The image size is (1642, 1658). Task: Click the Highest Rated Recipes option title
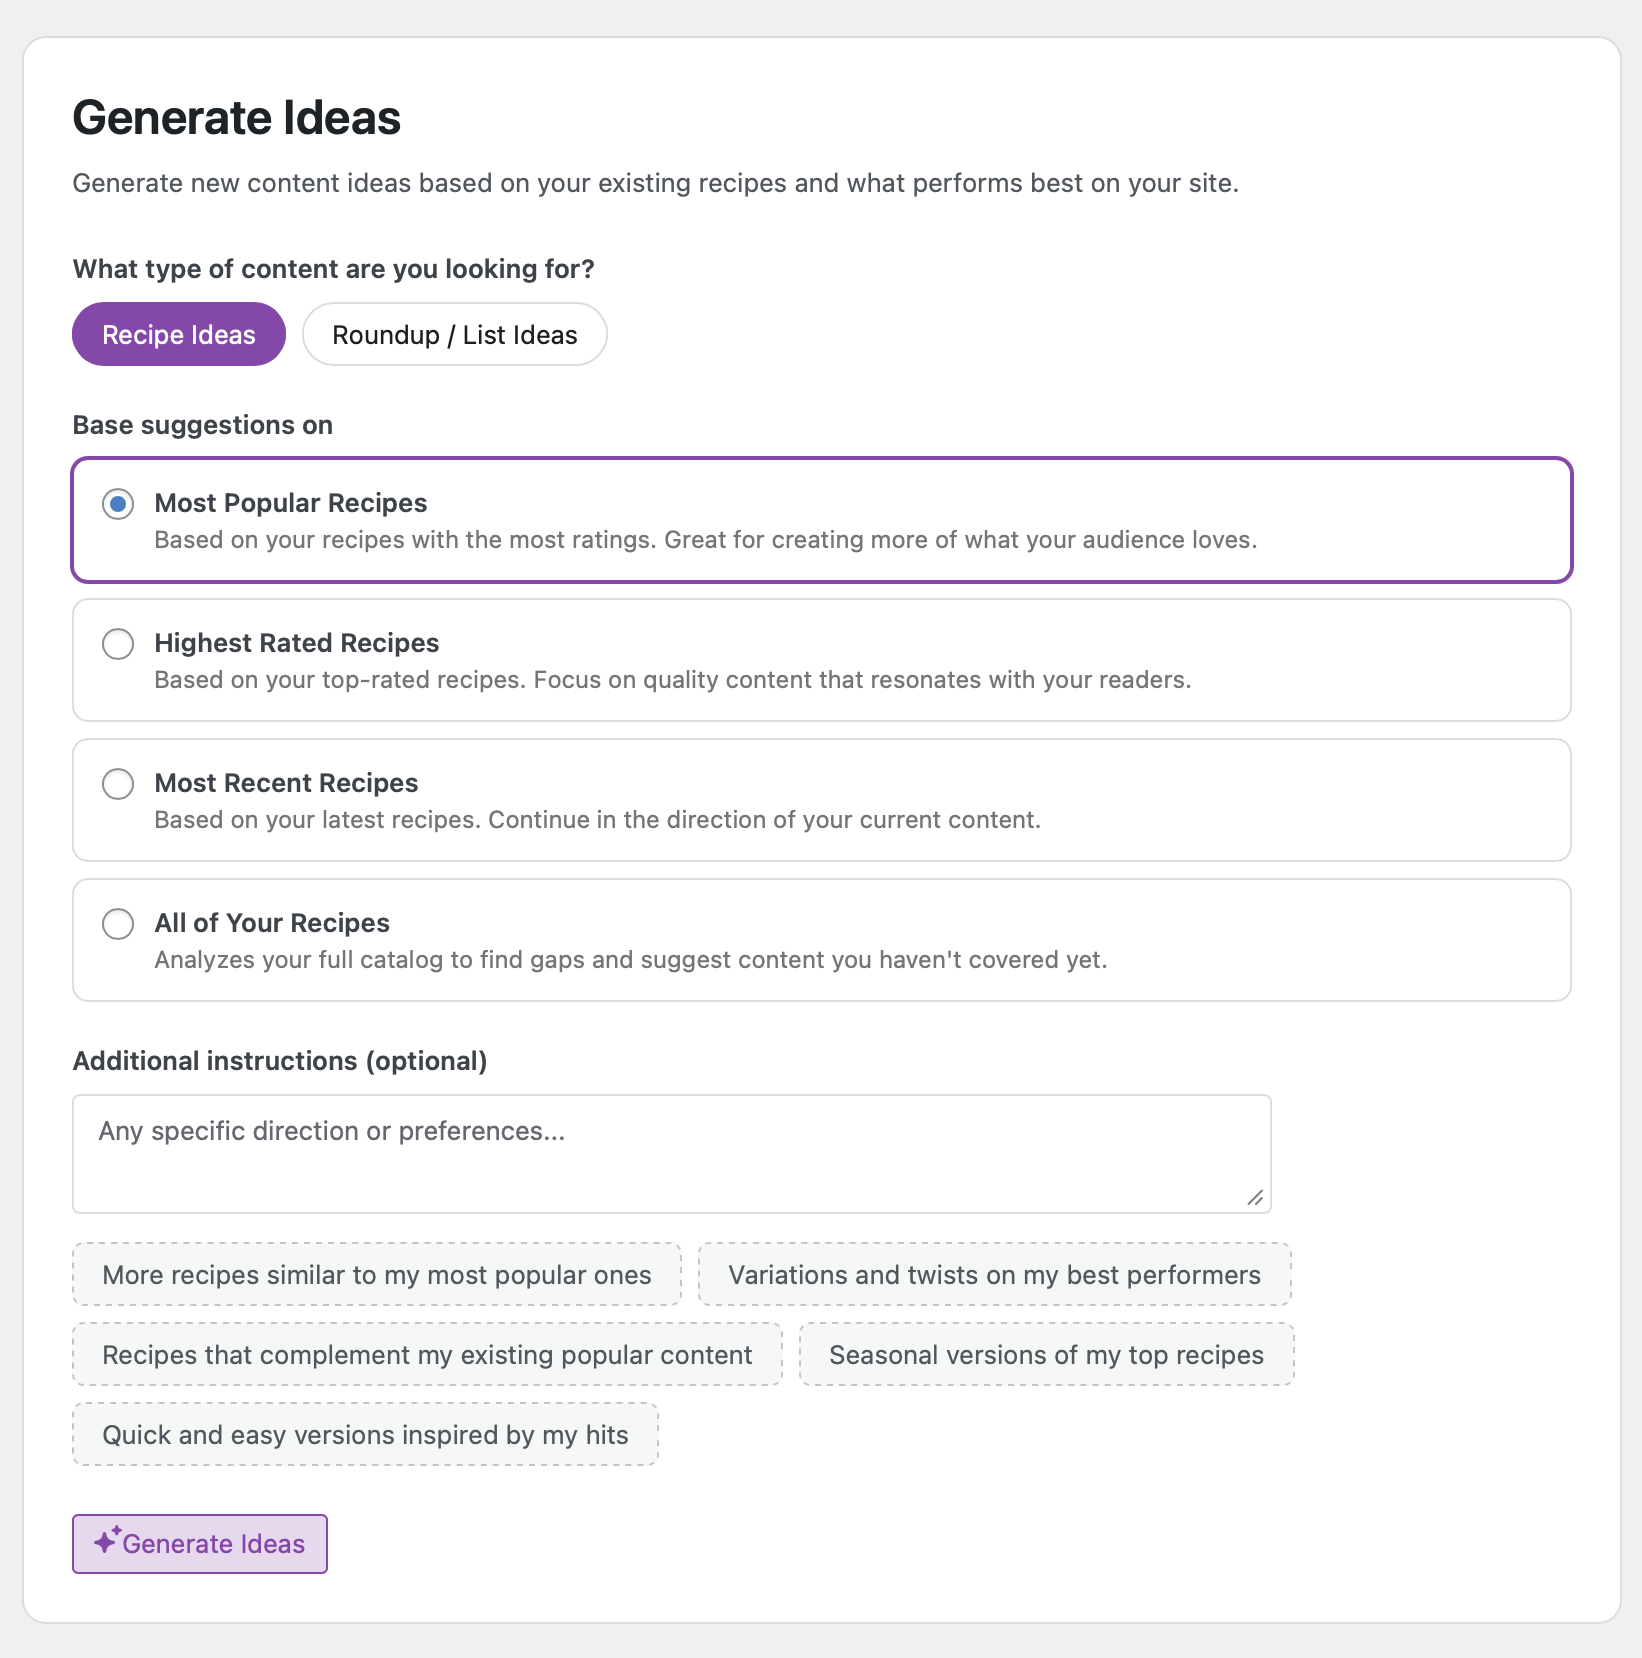click(297, 643)
